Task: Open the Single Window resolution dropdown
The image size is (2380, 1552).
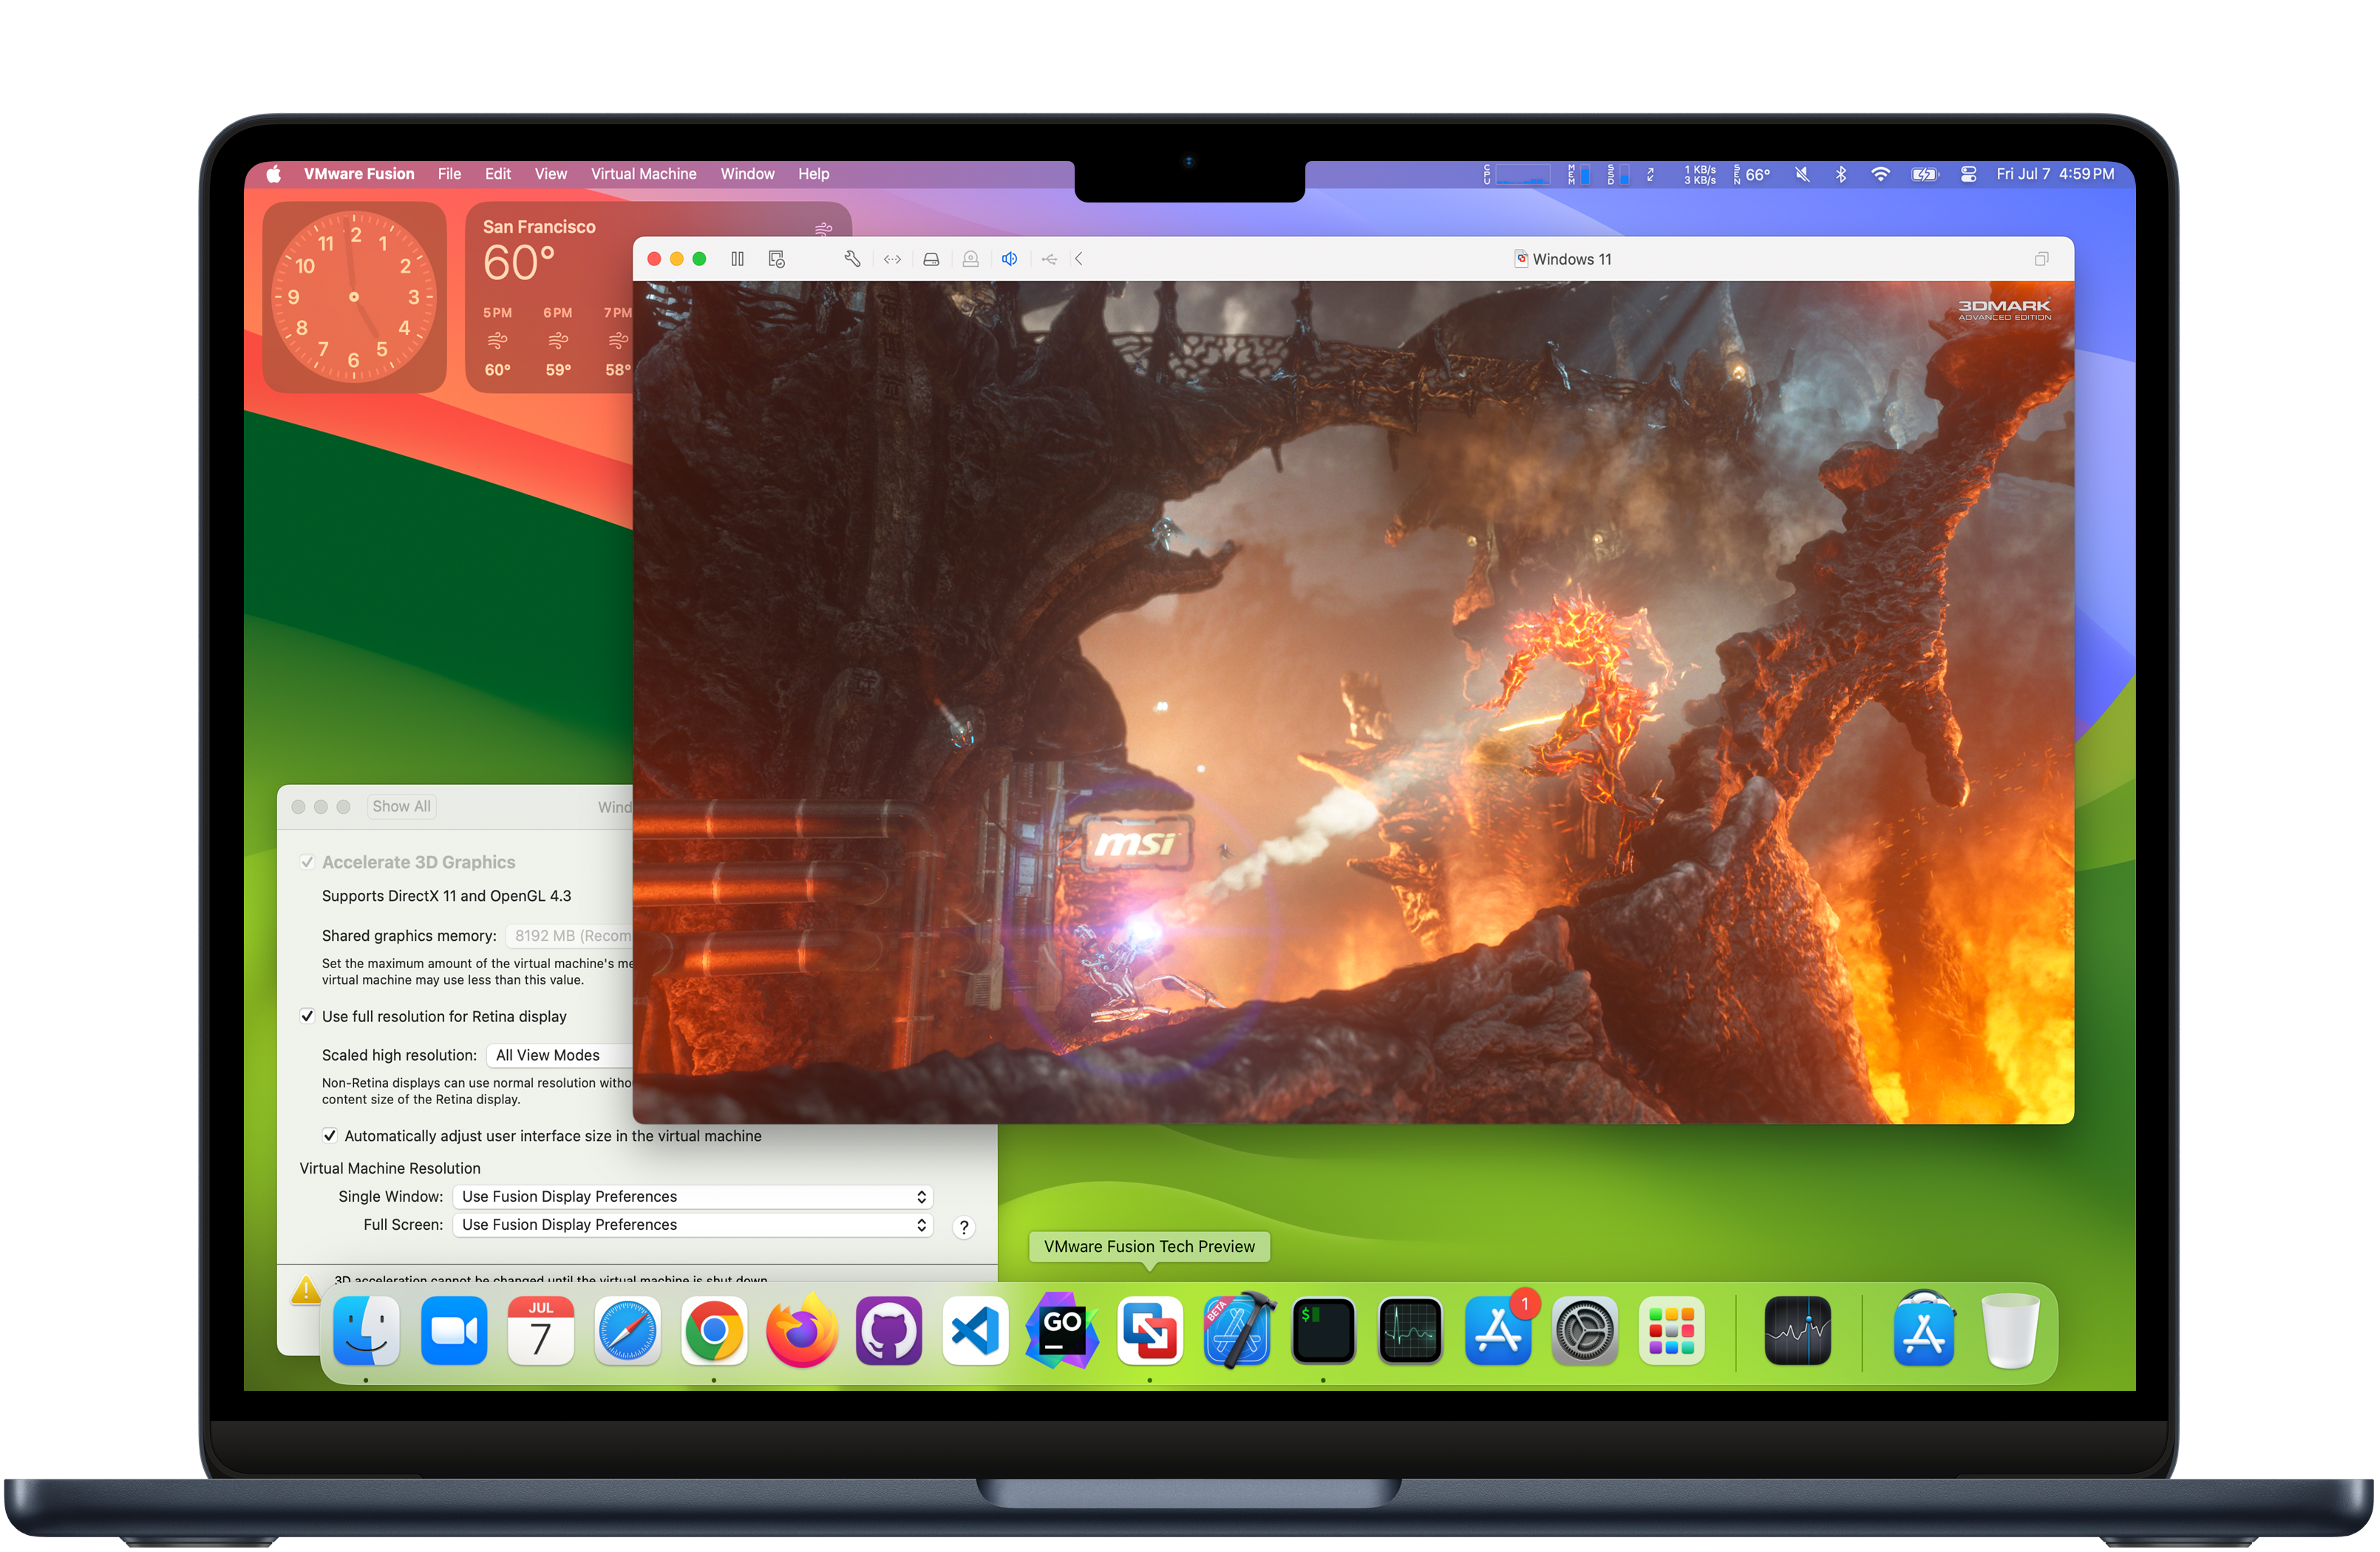Action: coord(692,1196)
